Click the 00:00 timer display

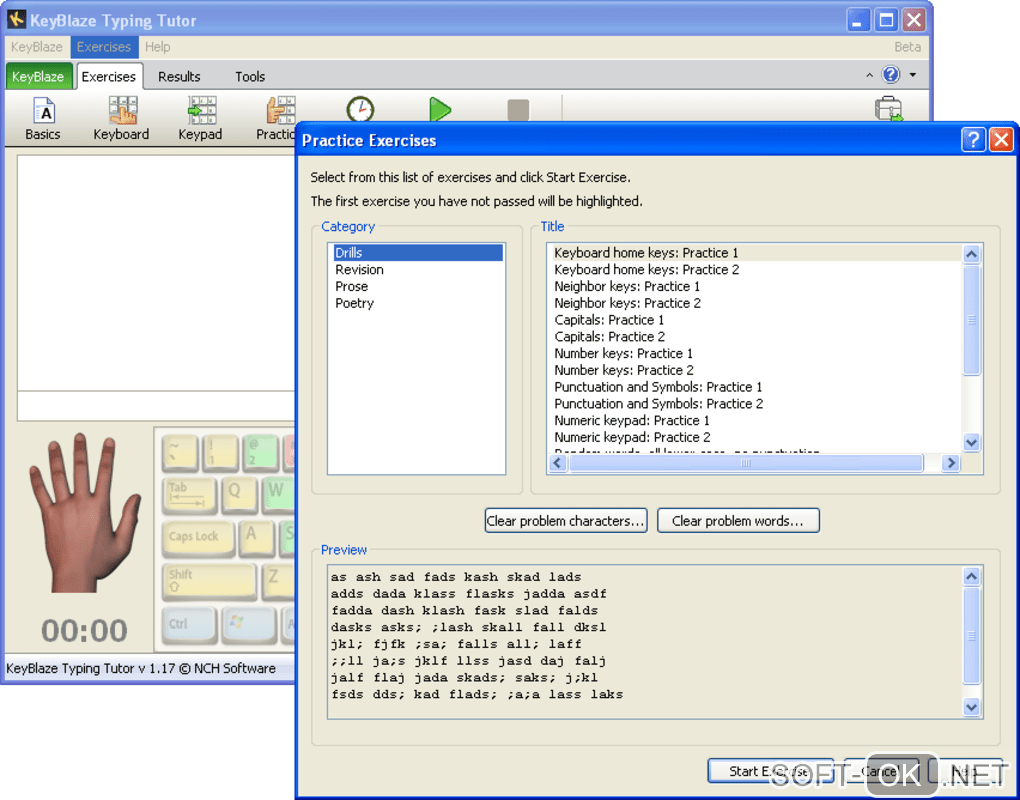pyautogui.click(x=85, y=631)
